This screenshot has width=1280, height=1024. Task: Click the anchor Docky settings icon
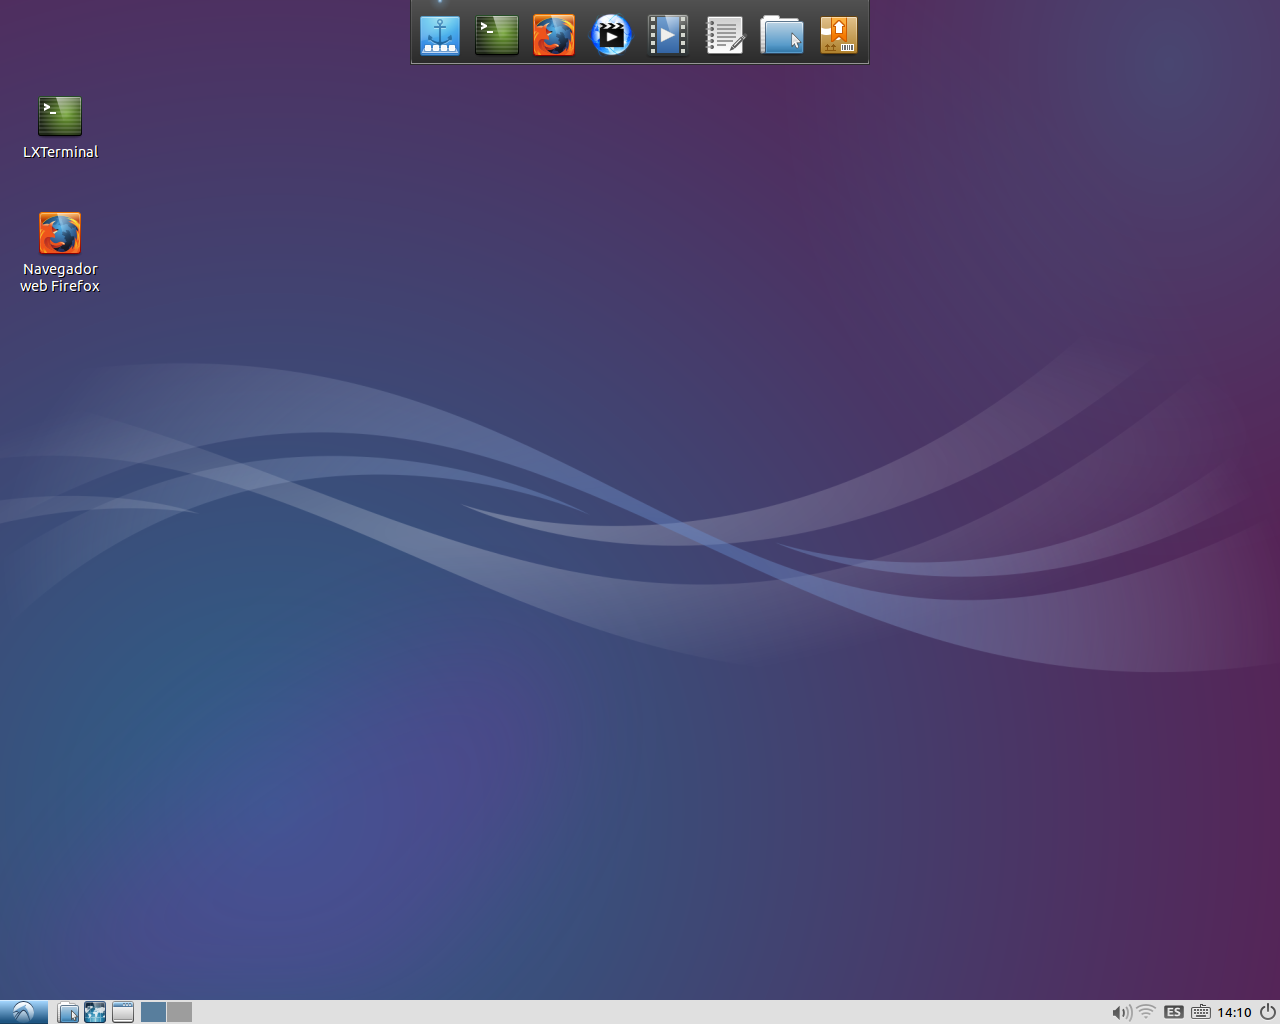pyautogui.click(x=440, y=33)
